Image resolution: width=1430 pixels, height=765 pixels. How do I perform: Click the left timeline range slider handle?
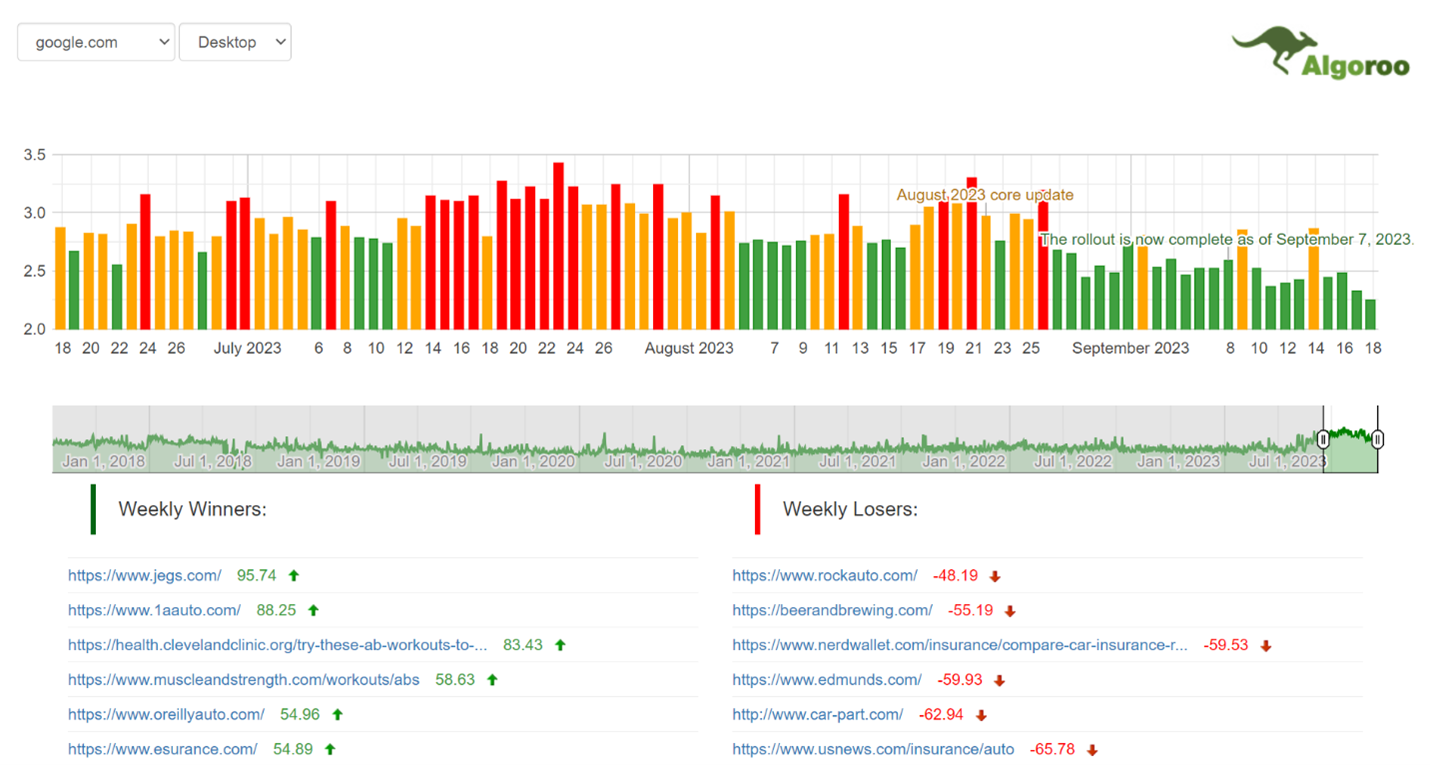1323,439
